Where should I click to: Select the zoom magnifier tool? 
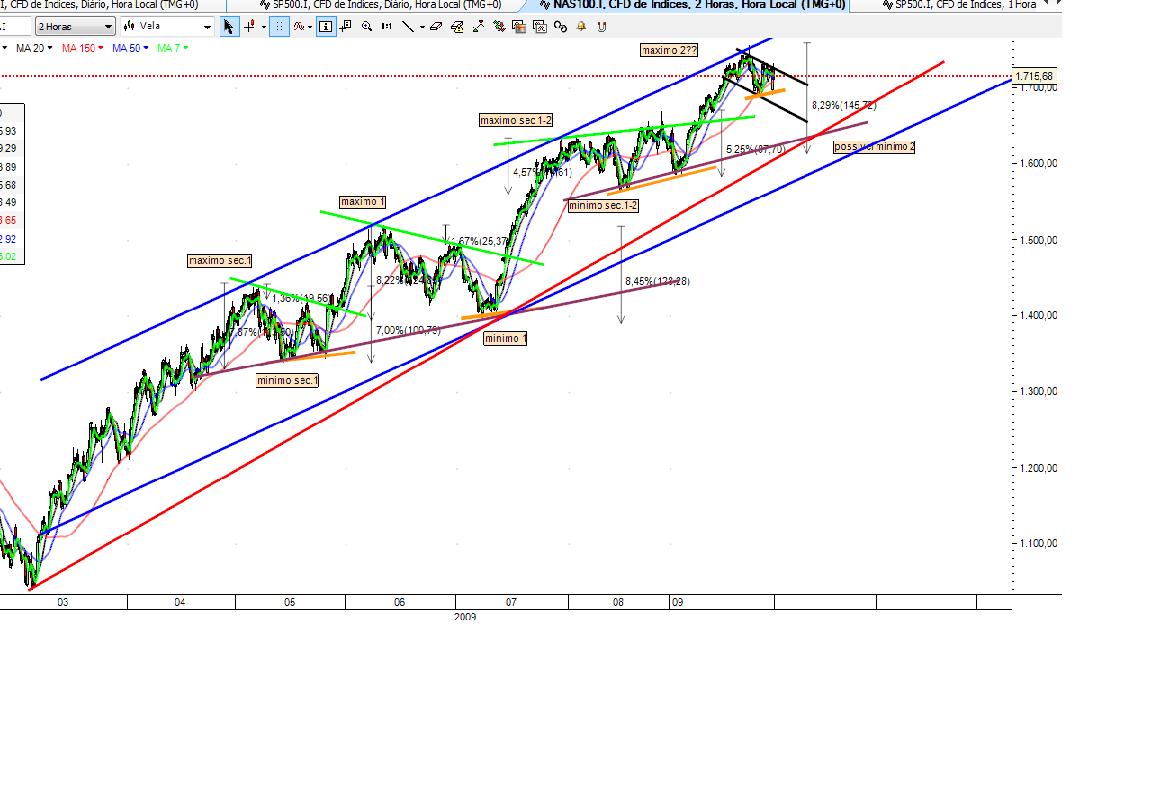367,26
